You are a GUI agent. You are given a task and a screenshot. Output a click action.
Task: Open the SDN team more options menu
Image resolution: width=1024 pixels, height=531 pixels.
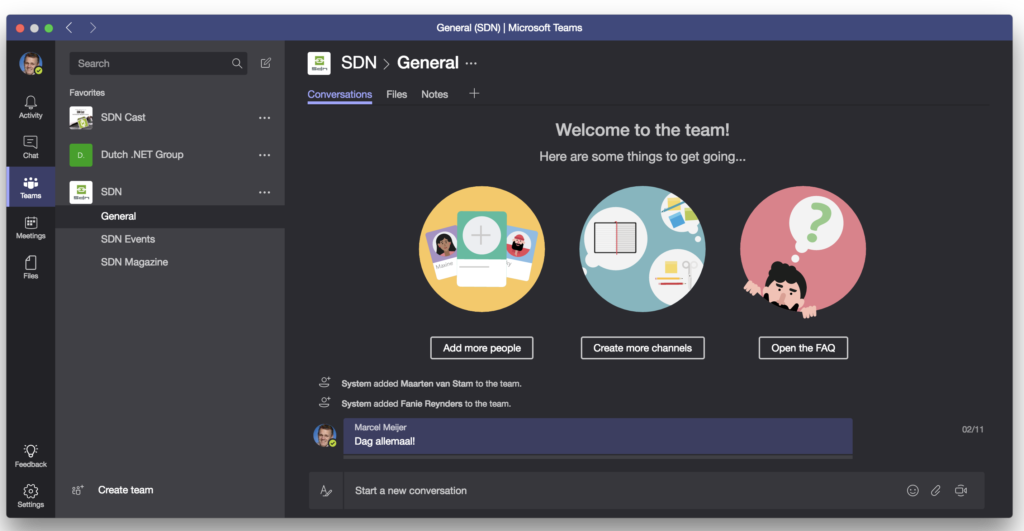(x=264, y=192)
